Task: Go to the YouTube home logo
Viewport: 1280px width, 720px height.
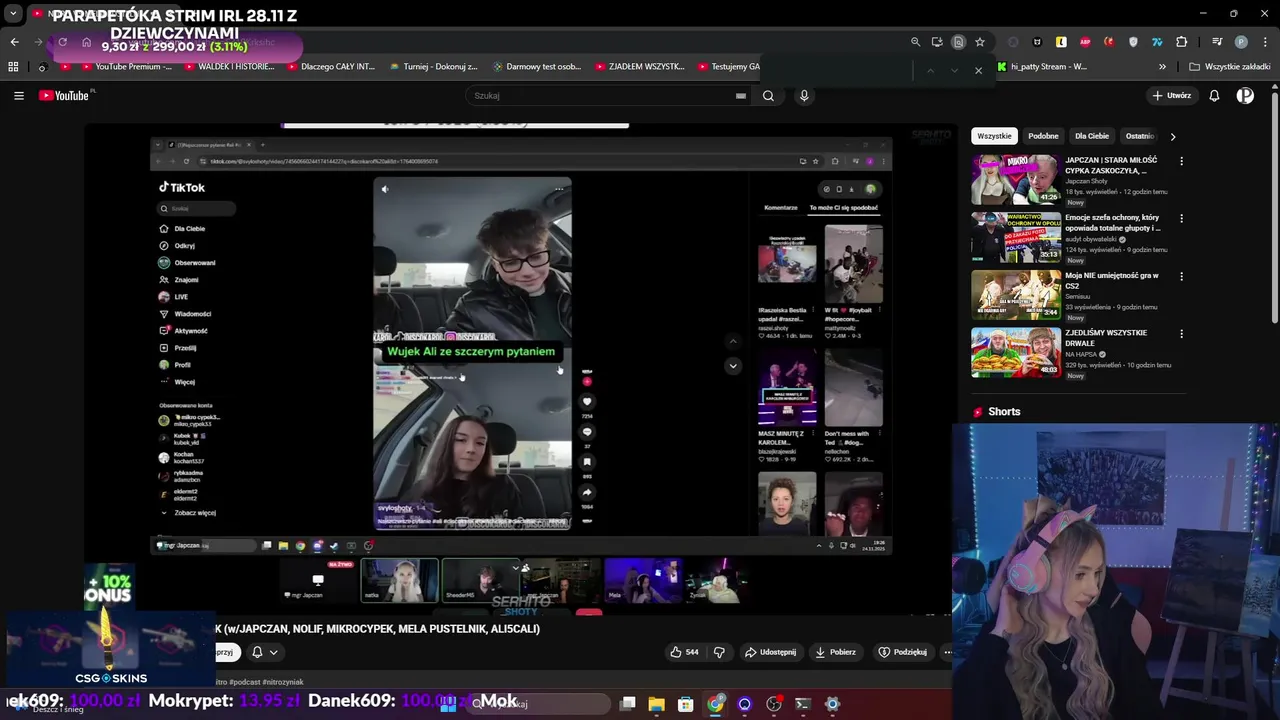Action: (66, 96)
